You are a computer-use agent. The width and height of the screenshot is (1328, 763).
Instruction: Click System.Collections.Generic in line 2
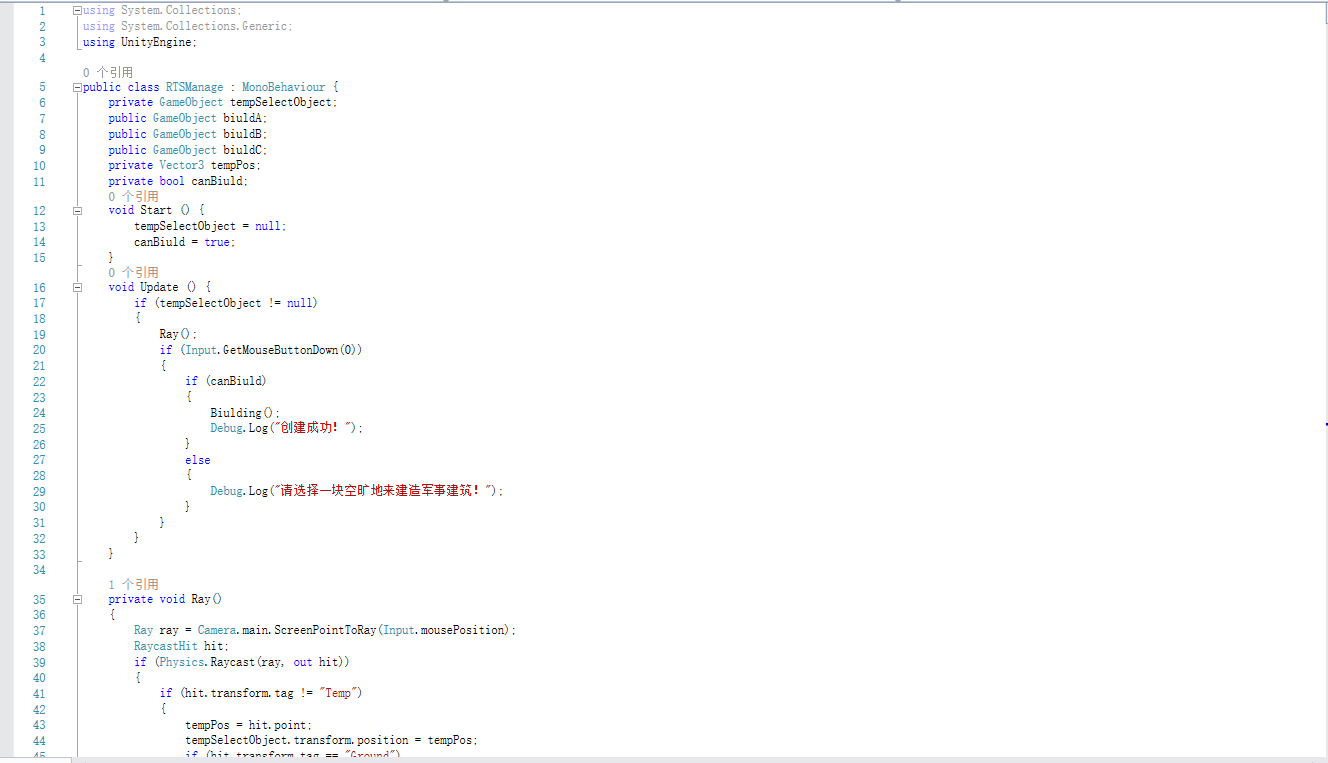204,26
